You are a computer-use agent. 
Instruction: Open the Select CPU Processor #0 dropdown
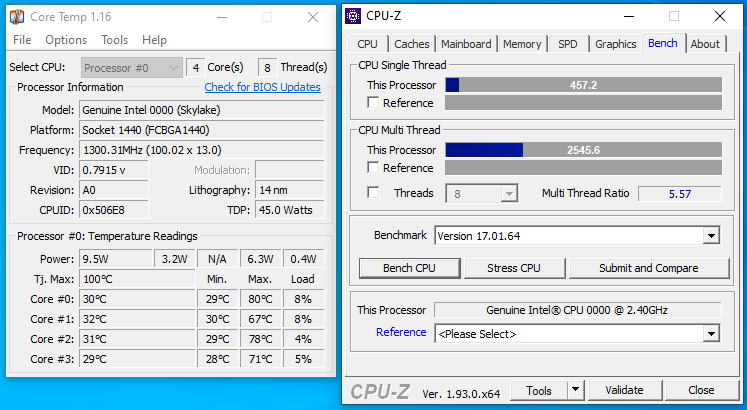click(x=132, y=67)
